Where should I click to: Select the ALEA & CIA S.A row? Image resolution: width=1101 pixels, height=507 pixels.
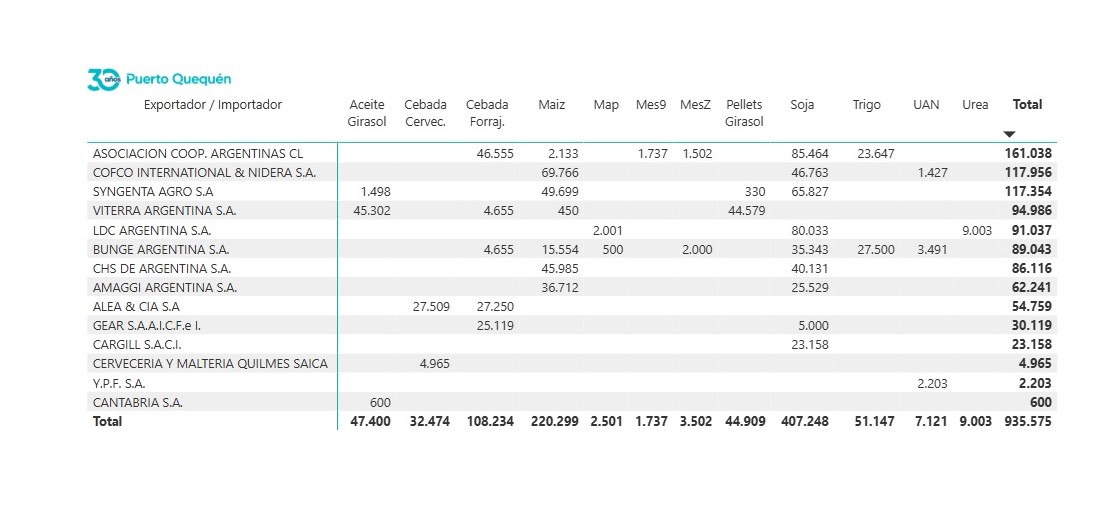tap(572, 306)
